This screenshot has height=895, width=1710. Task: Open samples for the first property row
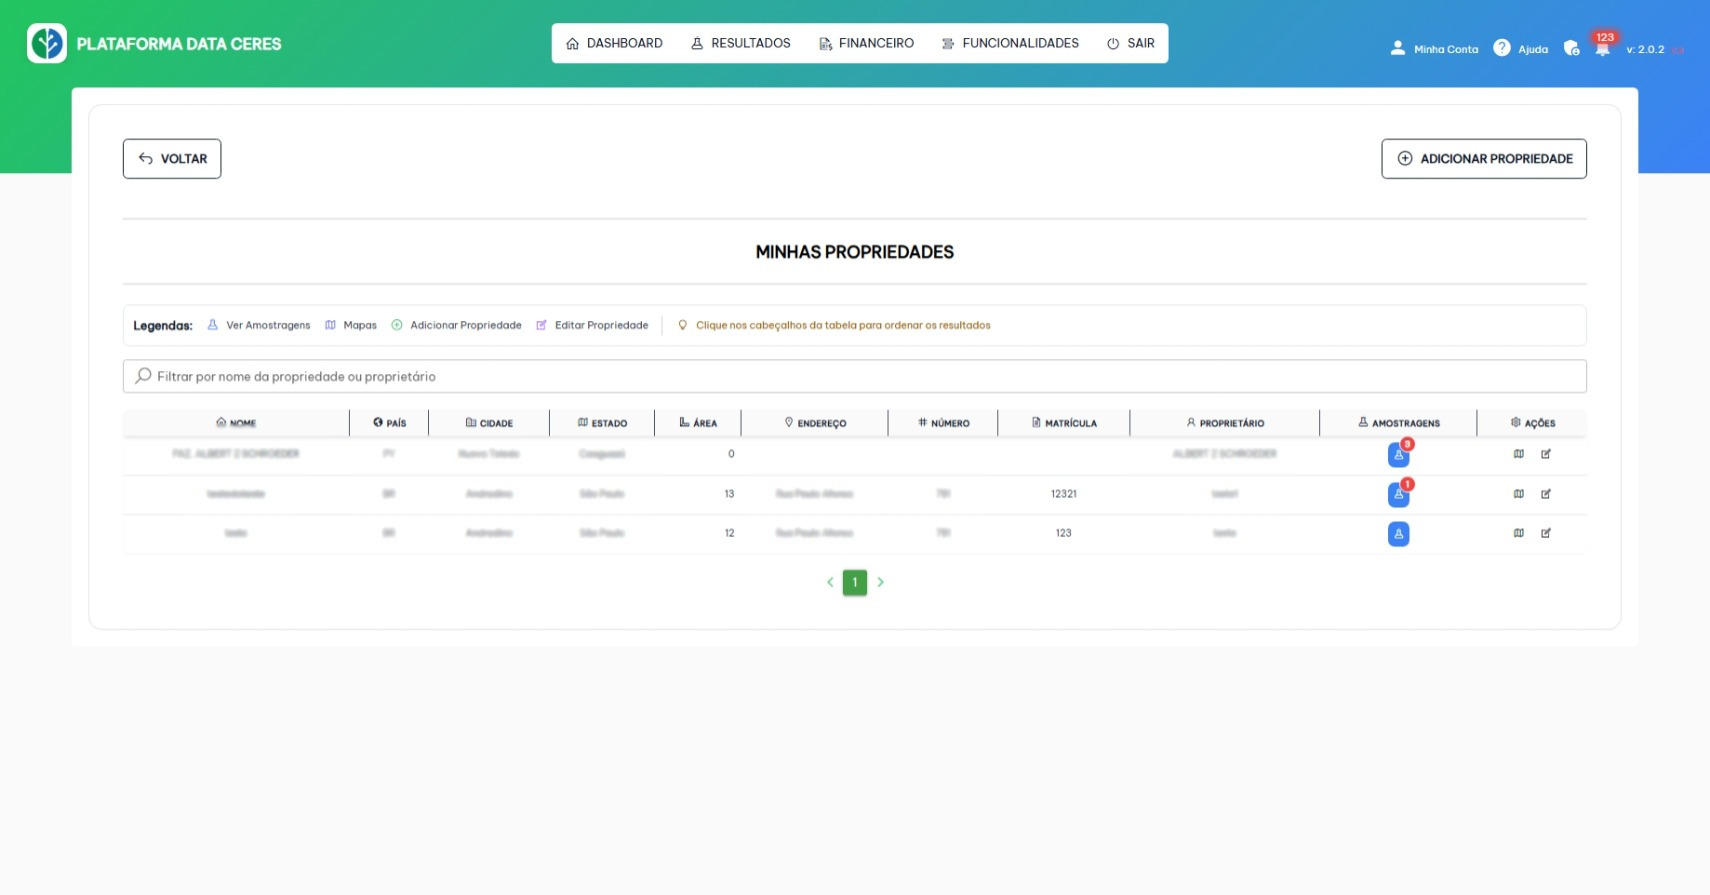point(1398,455)
